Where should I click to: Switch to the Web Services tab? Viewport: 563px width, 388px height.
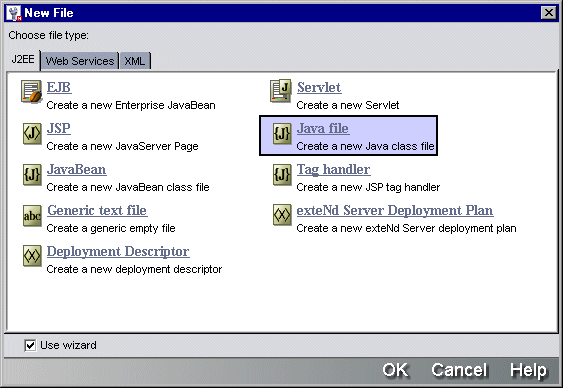pyautogui.click(x=80, y=61)
